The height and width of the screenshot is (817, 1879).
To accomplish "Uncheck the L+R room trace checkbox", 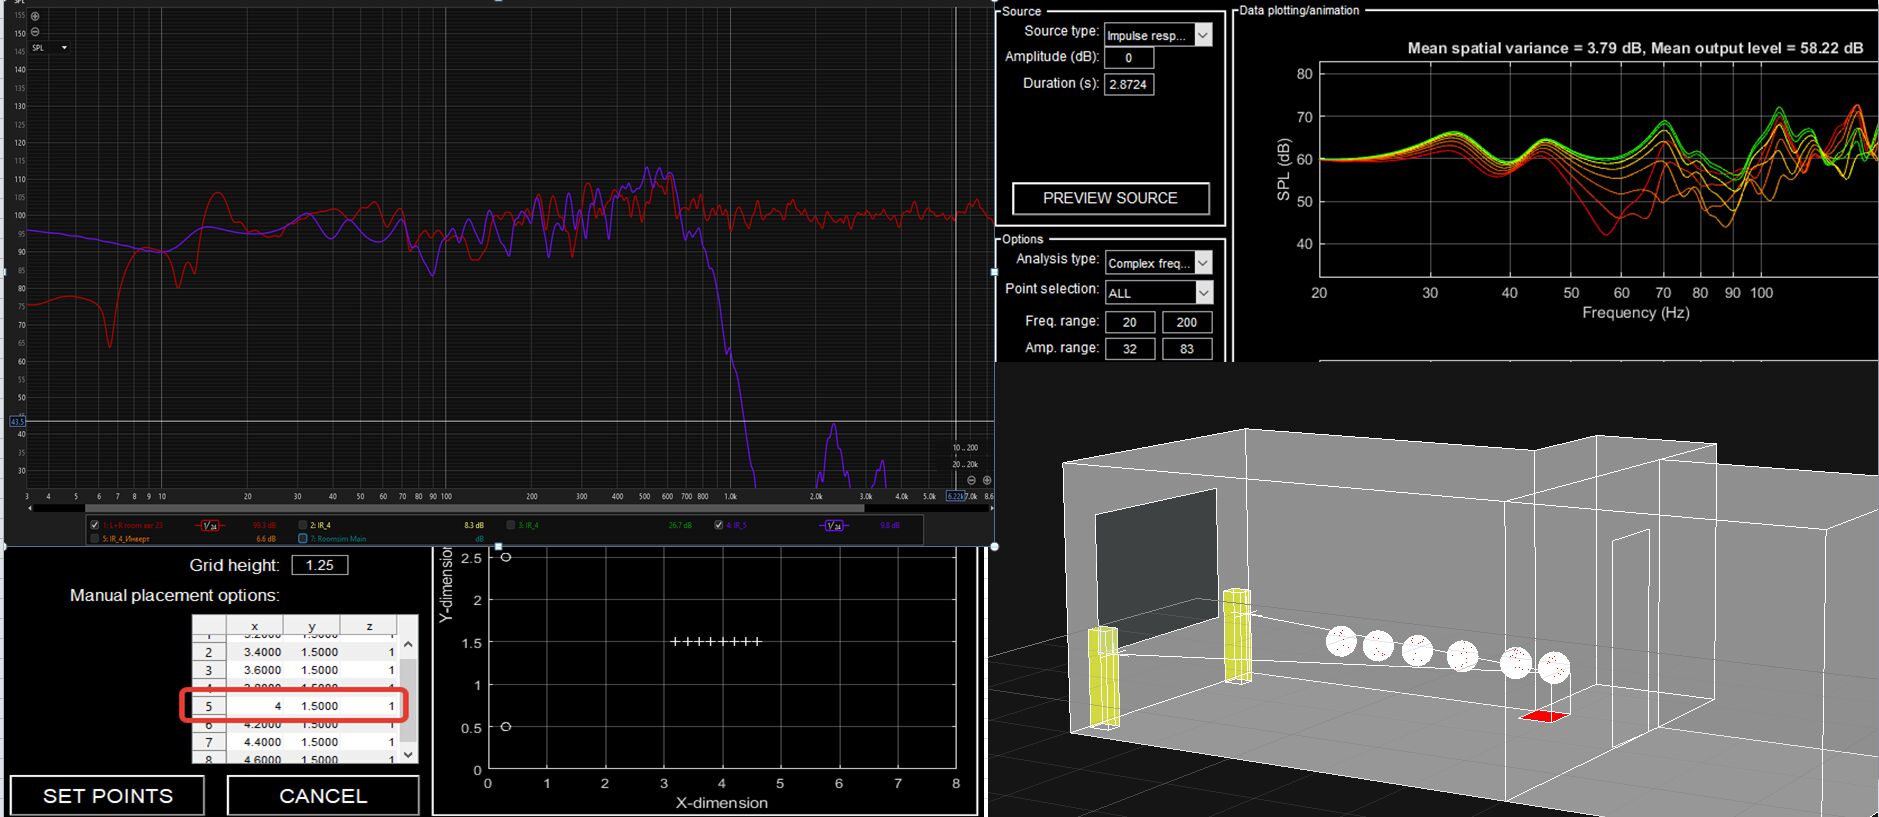I will (x=95, y=525).
